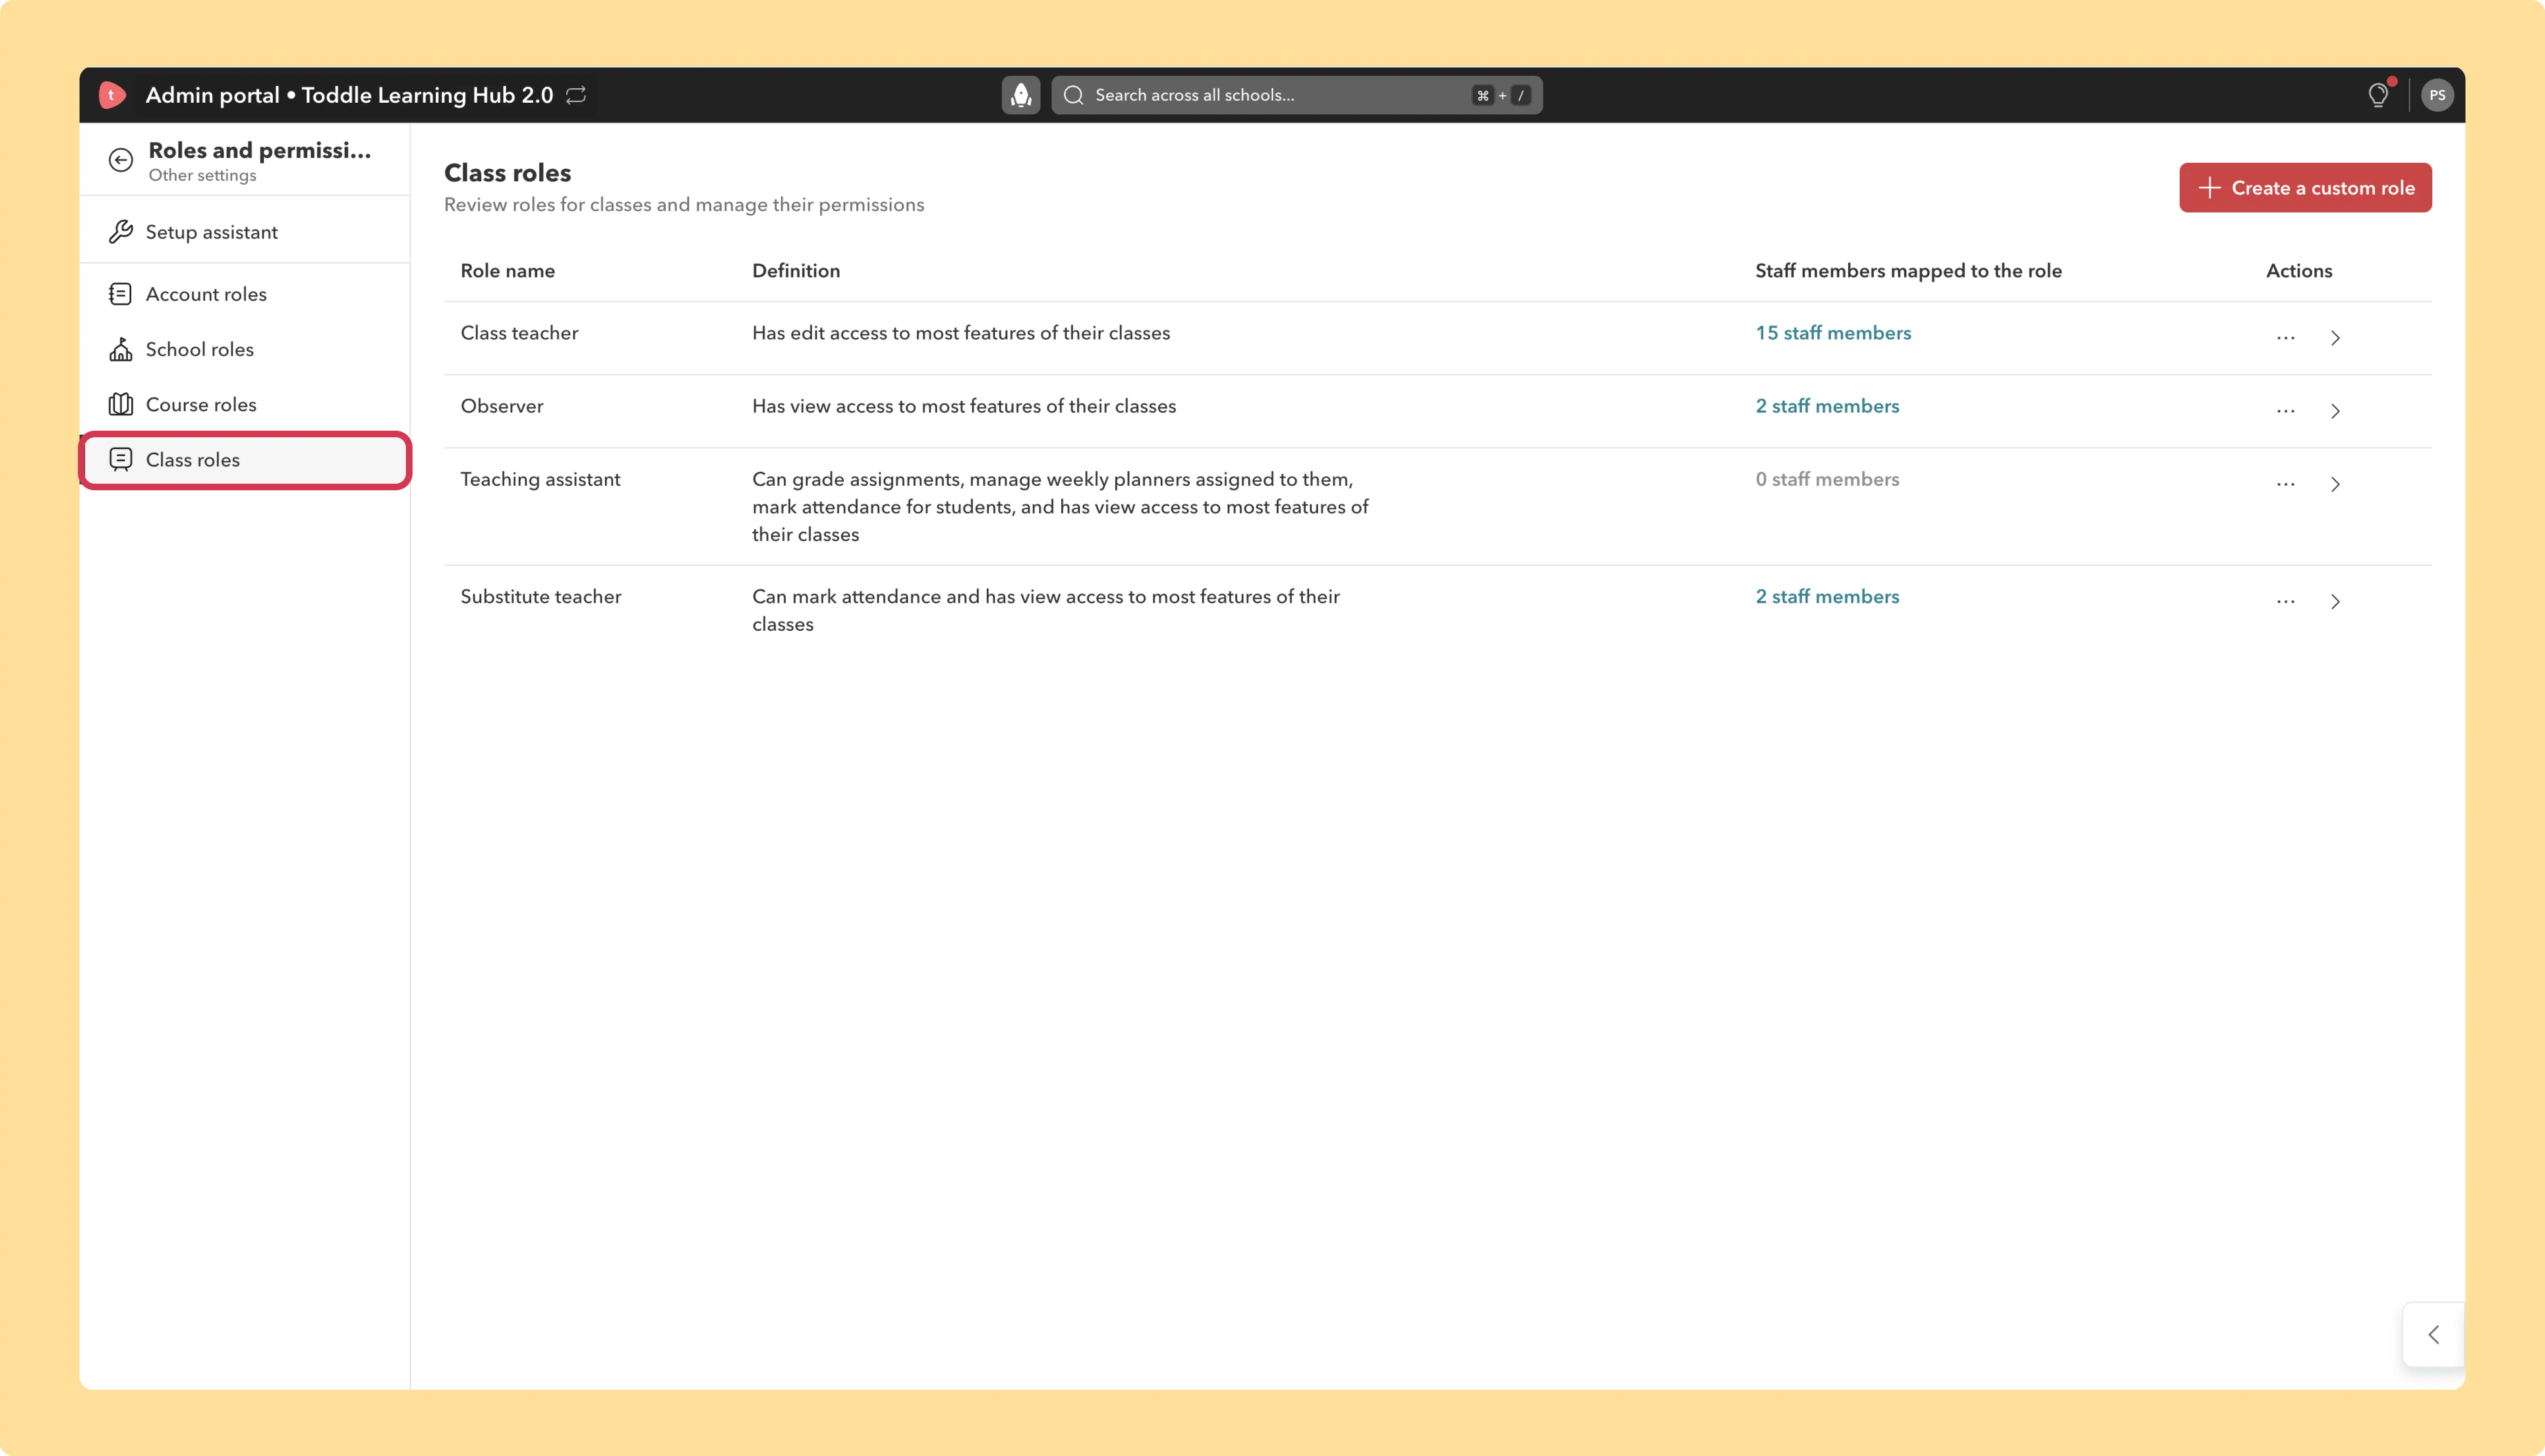The width and height of the screenshot is (2545, 1456).
Task: Open the lightbulb notifications icon
Action: coord(2378,95)
